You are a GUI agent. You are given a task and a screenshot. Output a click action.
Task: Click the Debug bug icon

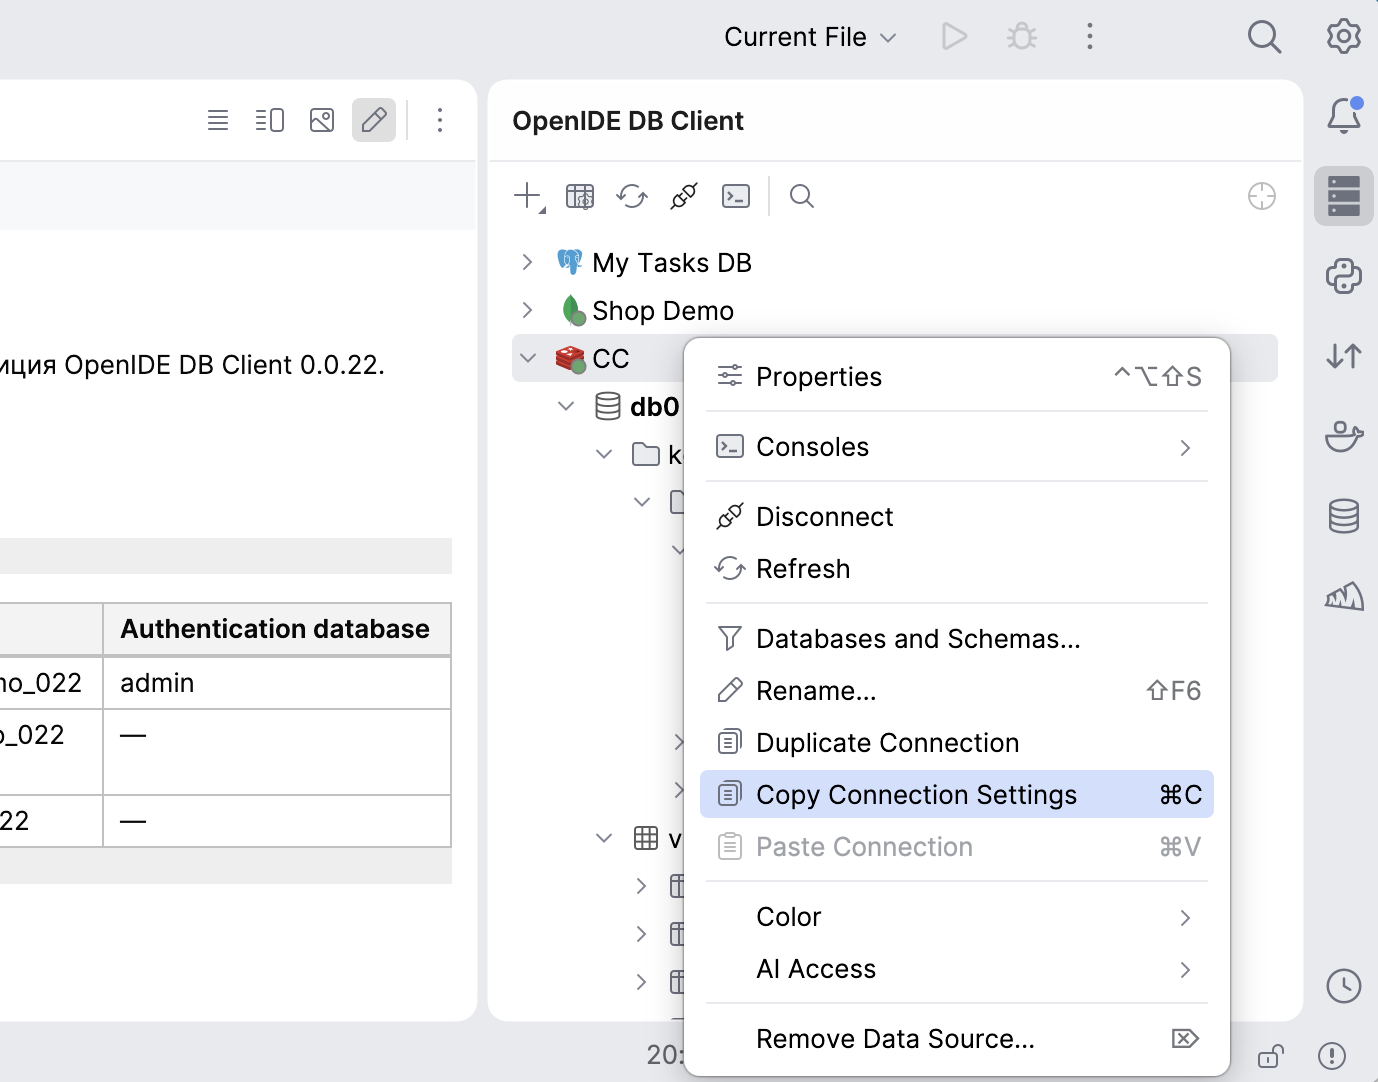pyautogui.click(x=1022, y=37)
